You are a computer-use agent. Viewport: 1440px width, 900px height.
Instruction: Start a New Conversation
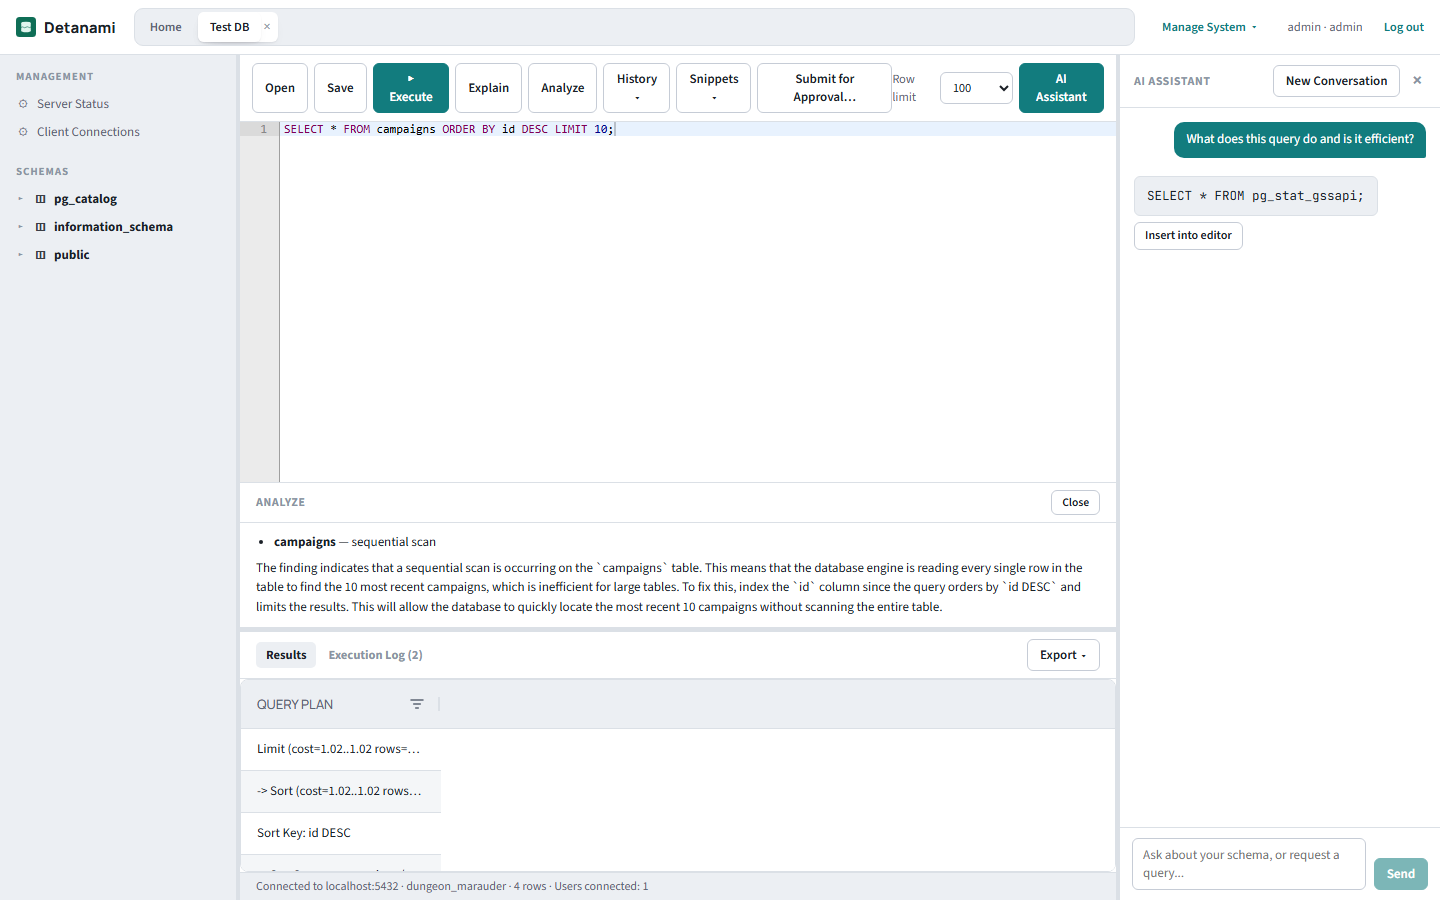click(x=1336, y=81)
